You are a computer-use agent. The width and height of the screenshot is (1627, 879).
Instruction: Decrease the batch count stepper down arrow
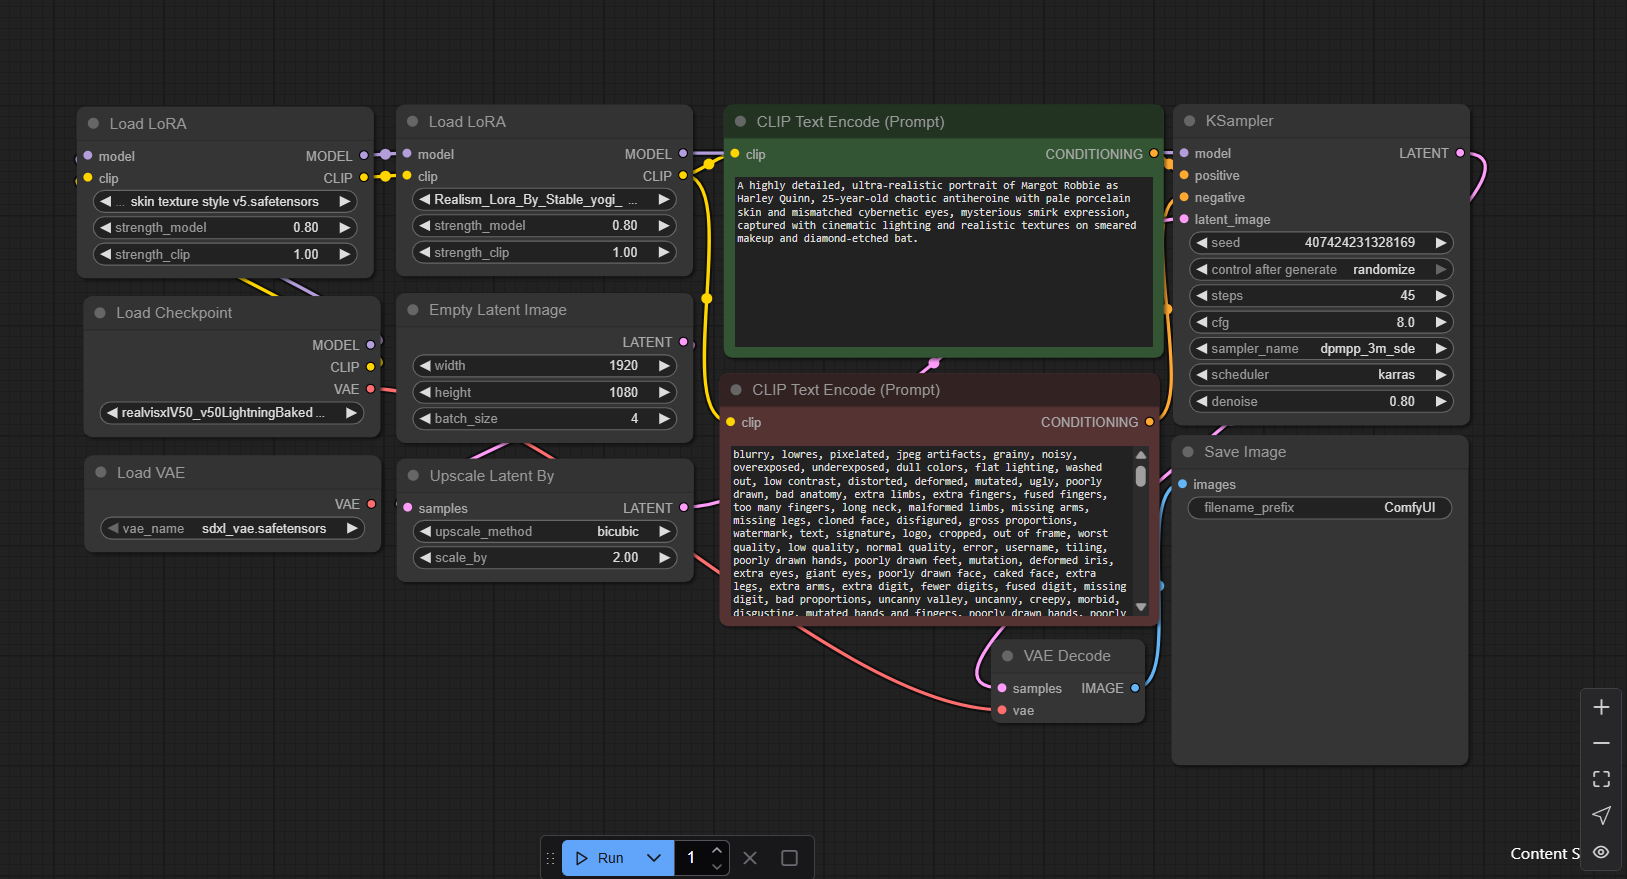tap(716, 866)
